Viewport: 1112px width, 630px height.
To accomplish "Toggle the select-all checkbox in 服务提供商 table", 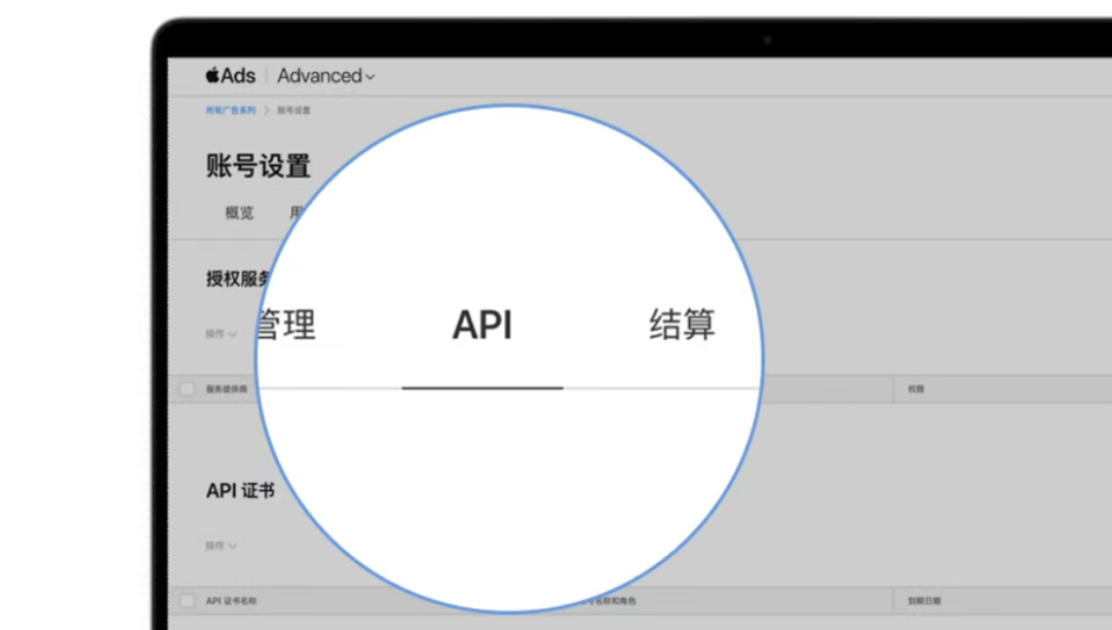I will pos(187,389).
